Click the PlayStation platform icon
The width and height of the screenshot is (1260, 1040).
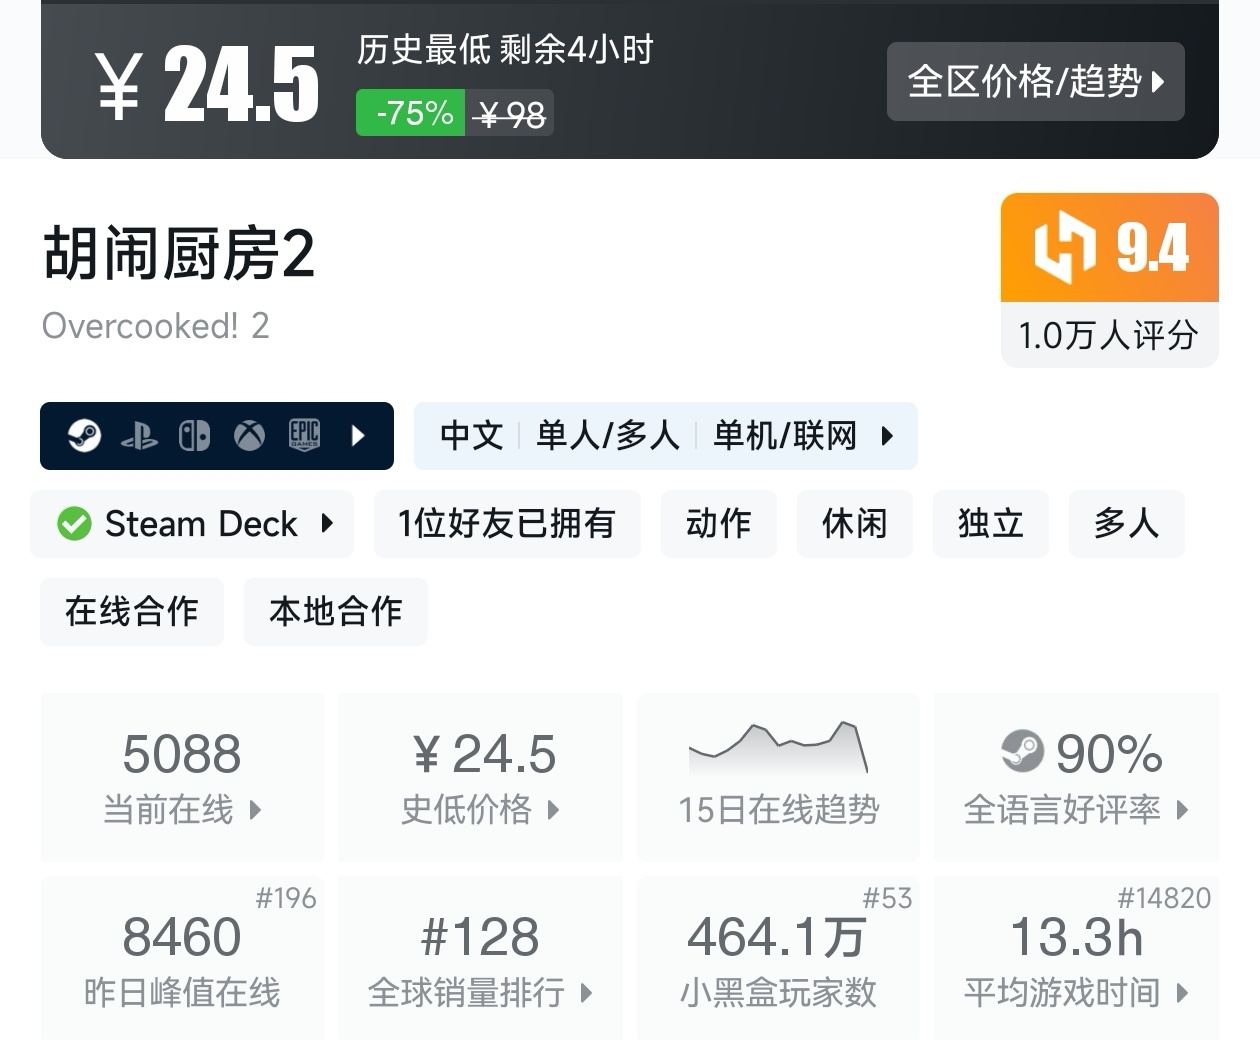click(139, 436)
